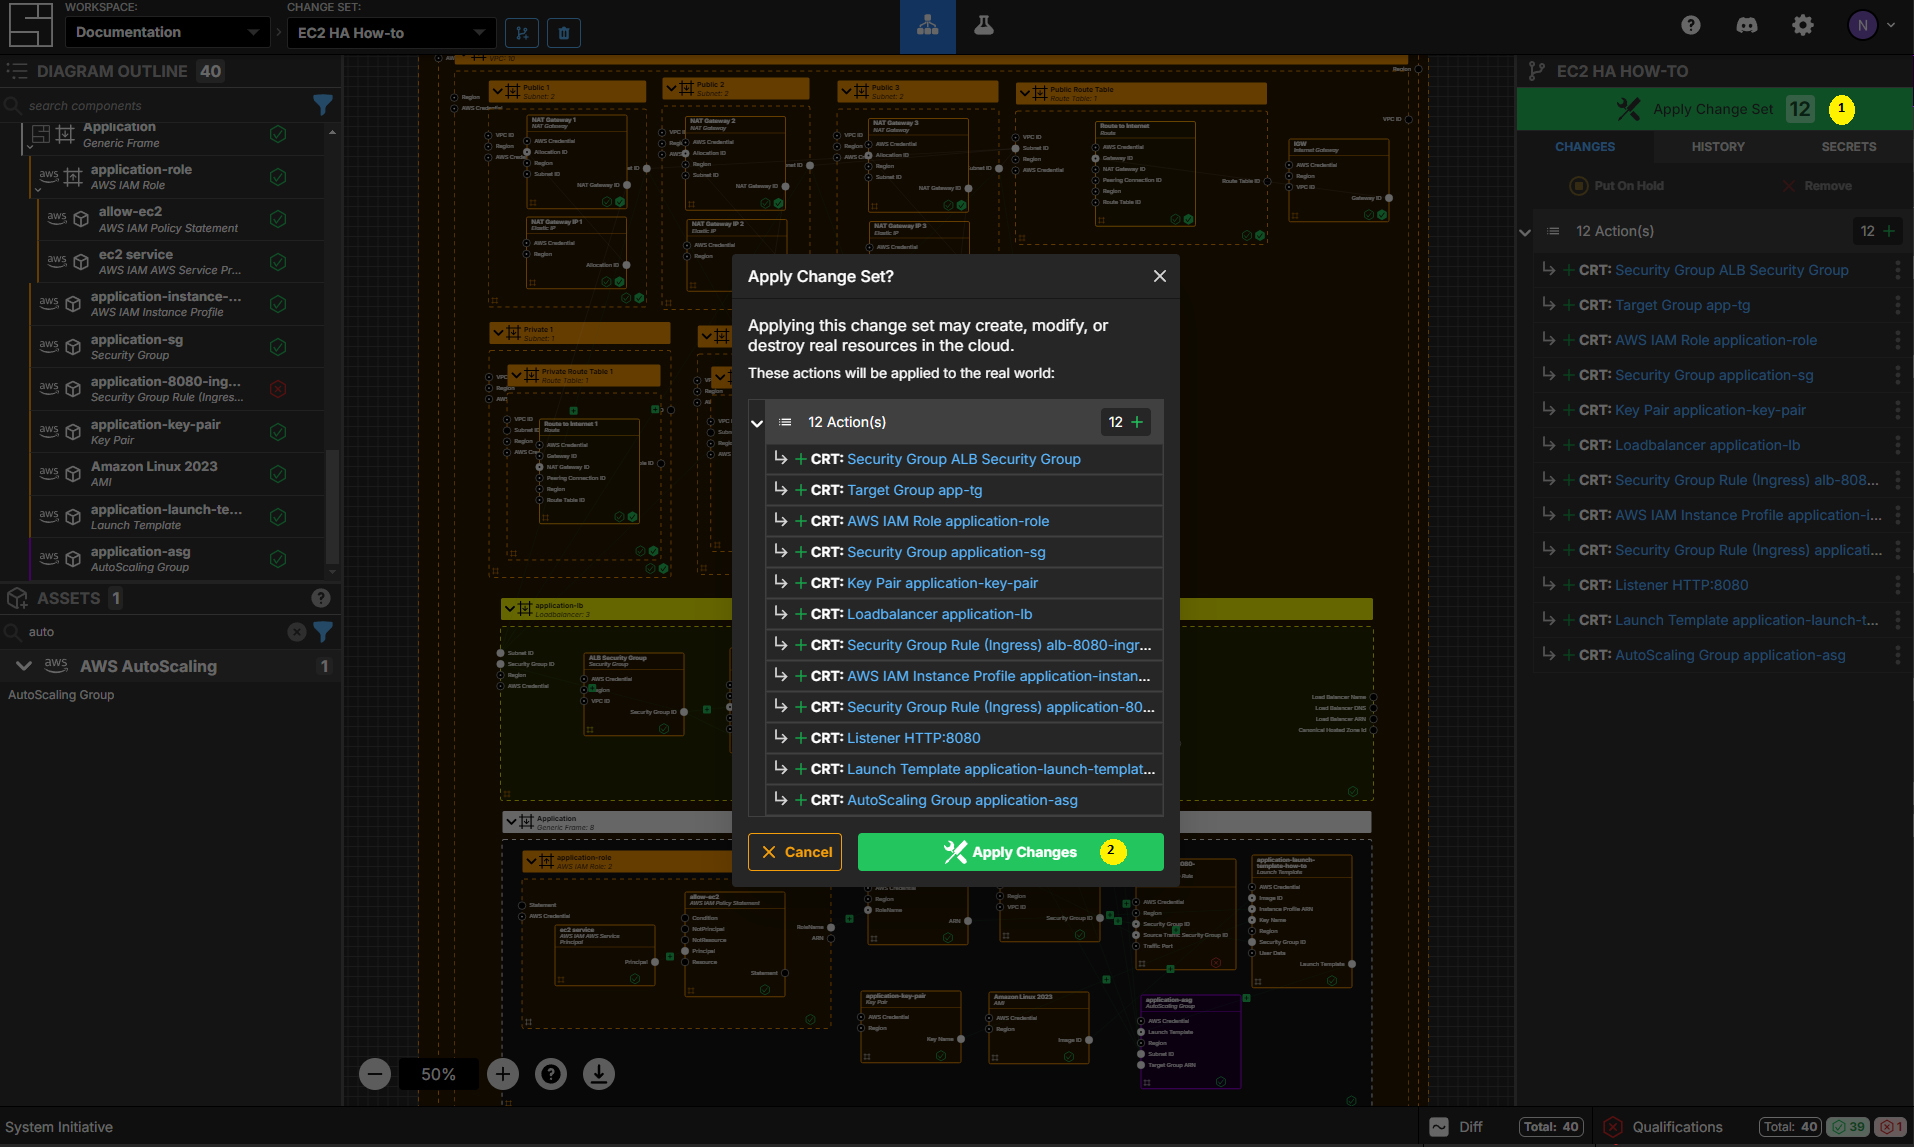Select application-sg Security Group in outline
Image resolution: width=1914 pixels, height=1147 pixels.
(177, 347)
